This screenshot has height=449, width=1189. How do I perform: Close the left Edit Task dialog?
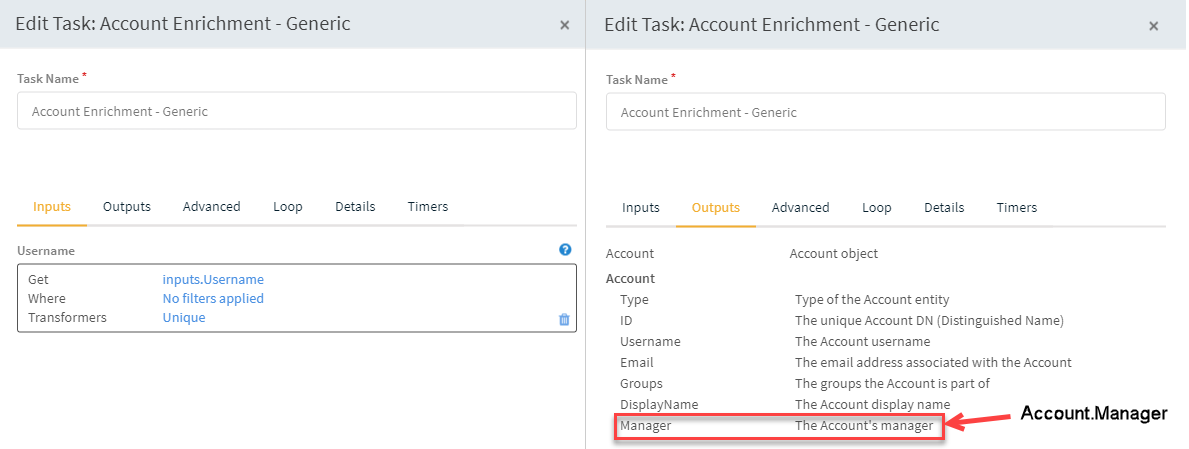pos(565,25)
